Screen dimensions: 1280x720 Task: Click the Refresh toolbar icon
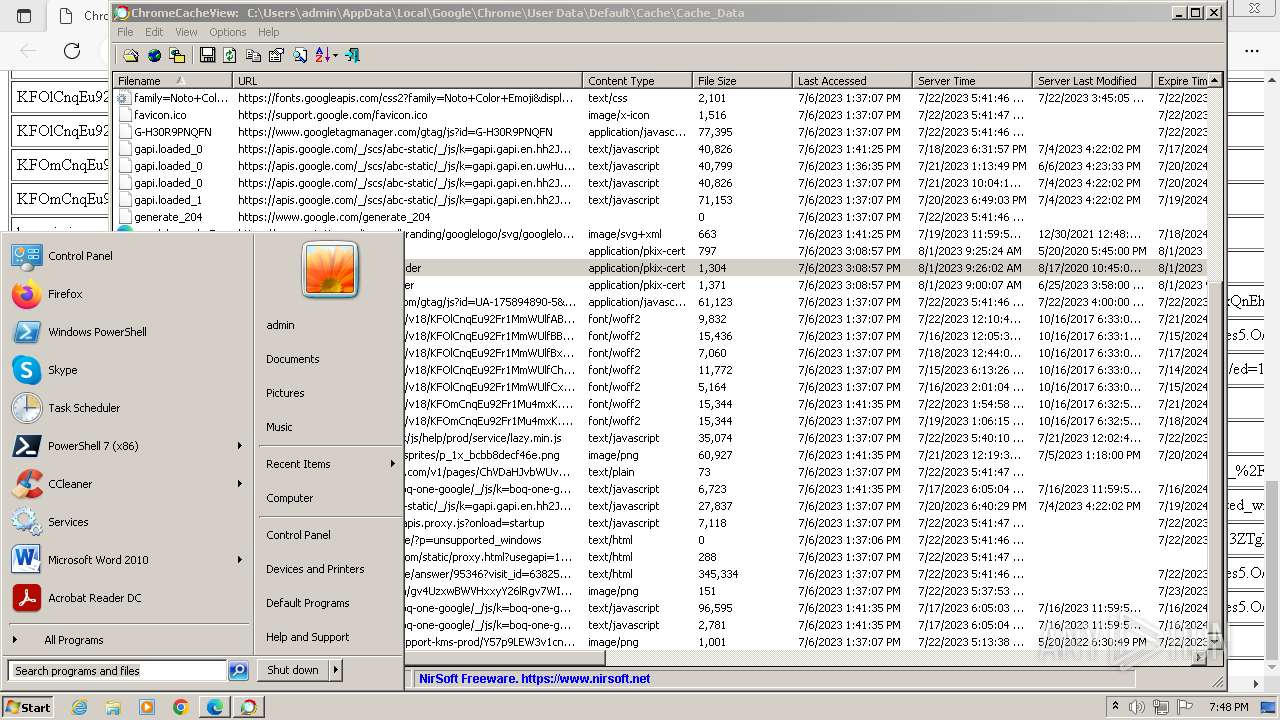pos(230,56)
